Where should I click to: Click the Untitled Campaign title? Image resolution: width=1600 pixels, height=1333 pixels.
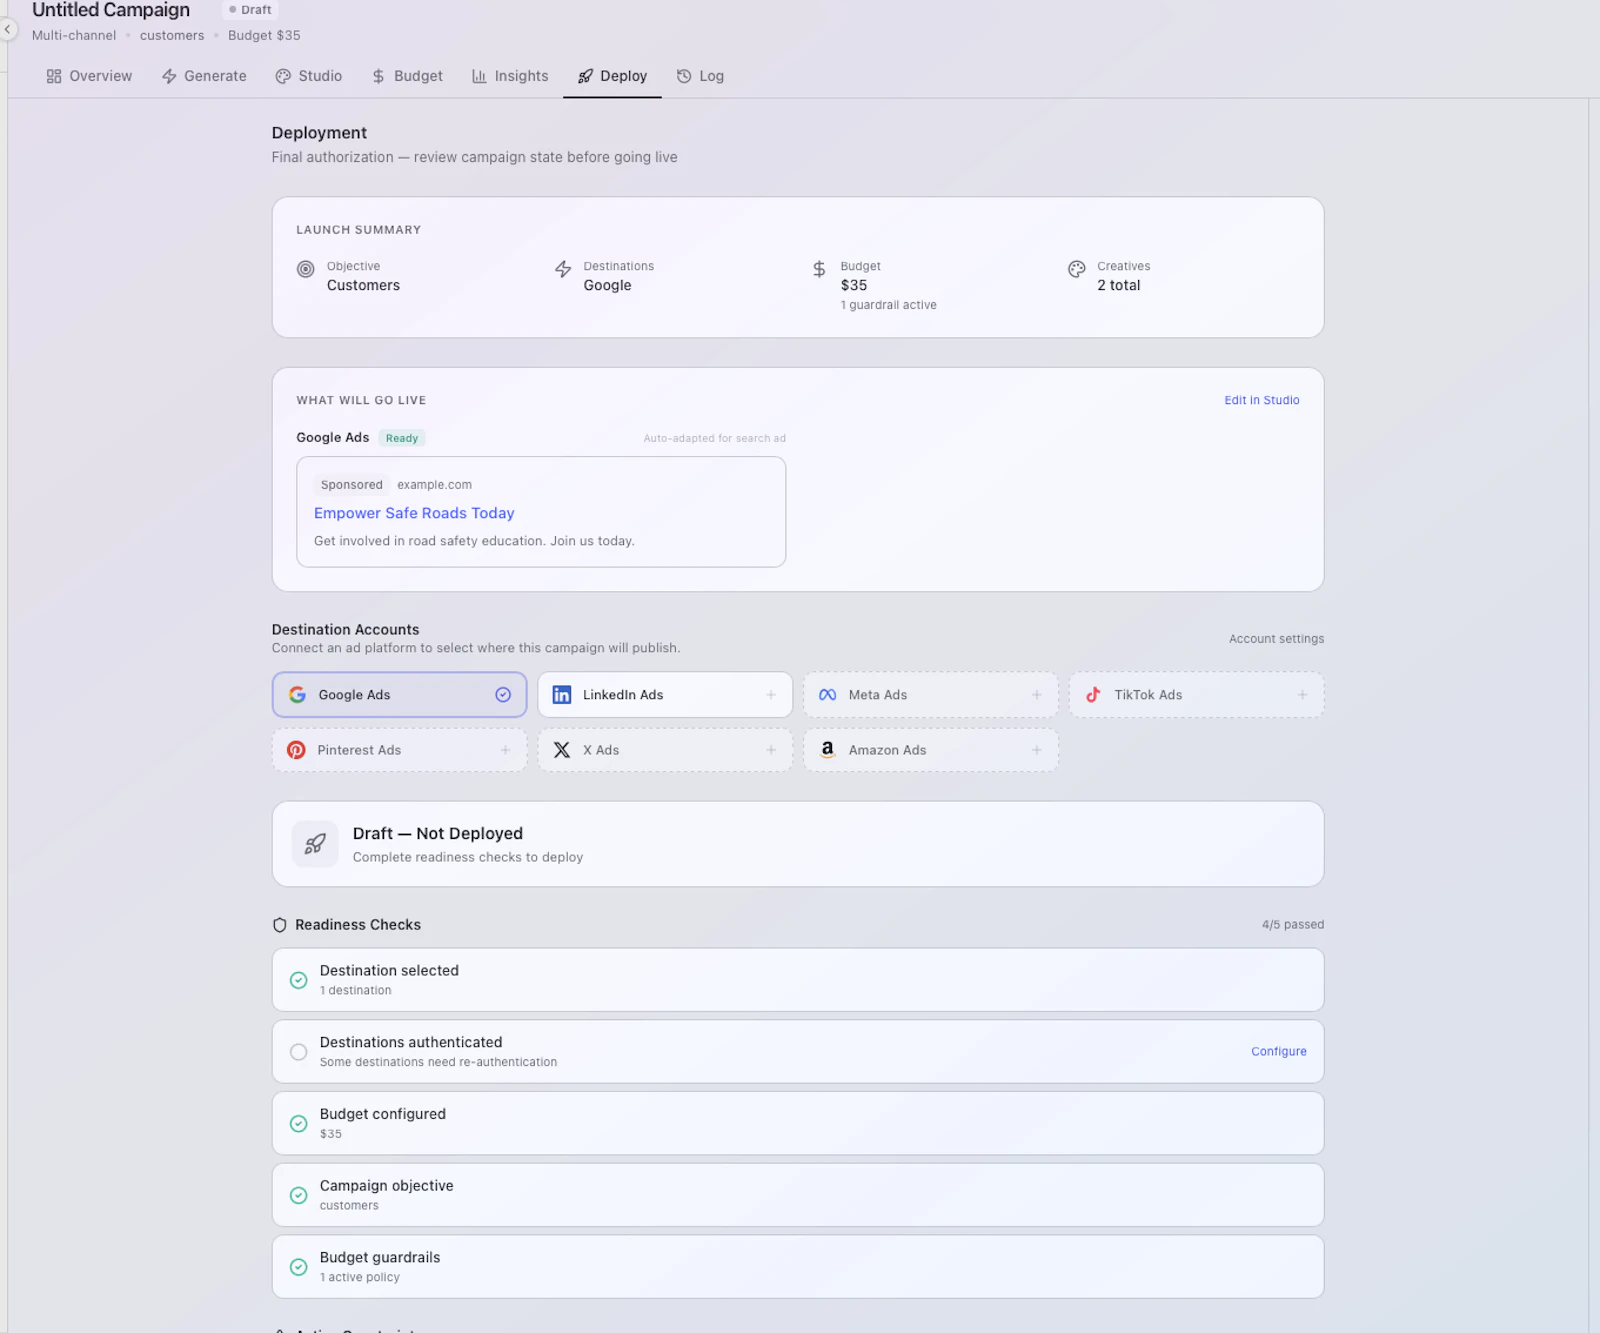click(x=111, y=10)
